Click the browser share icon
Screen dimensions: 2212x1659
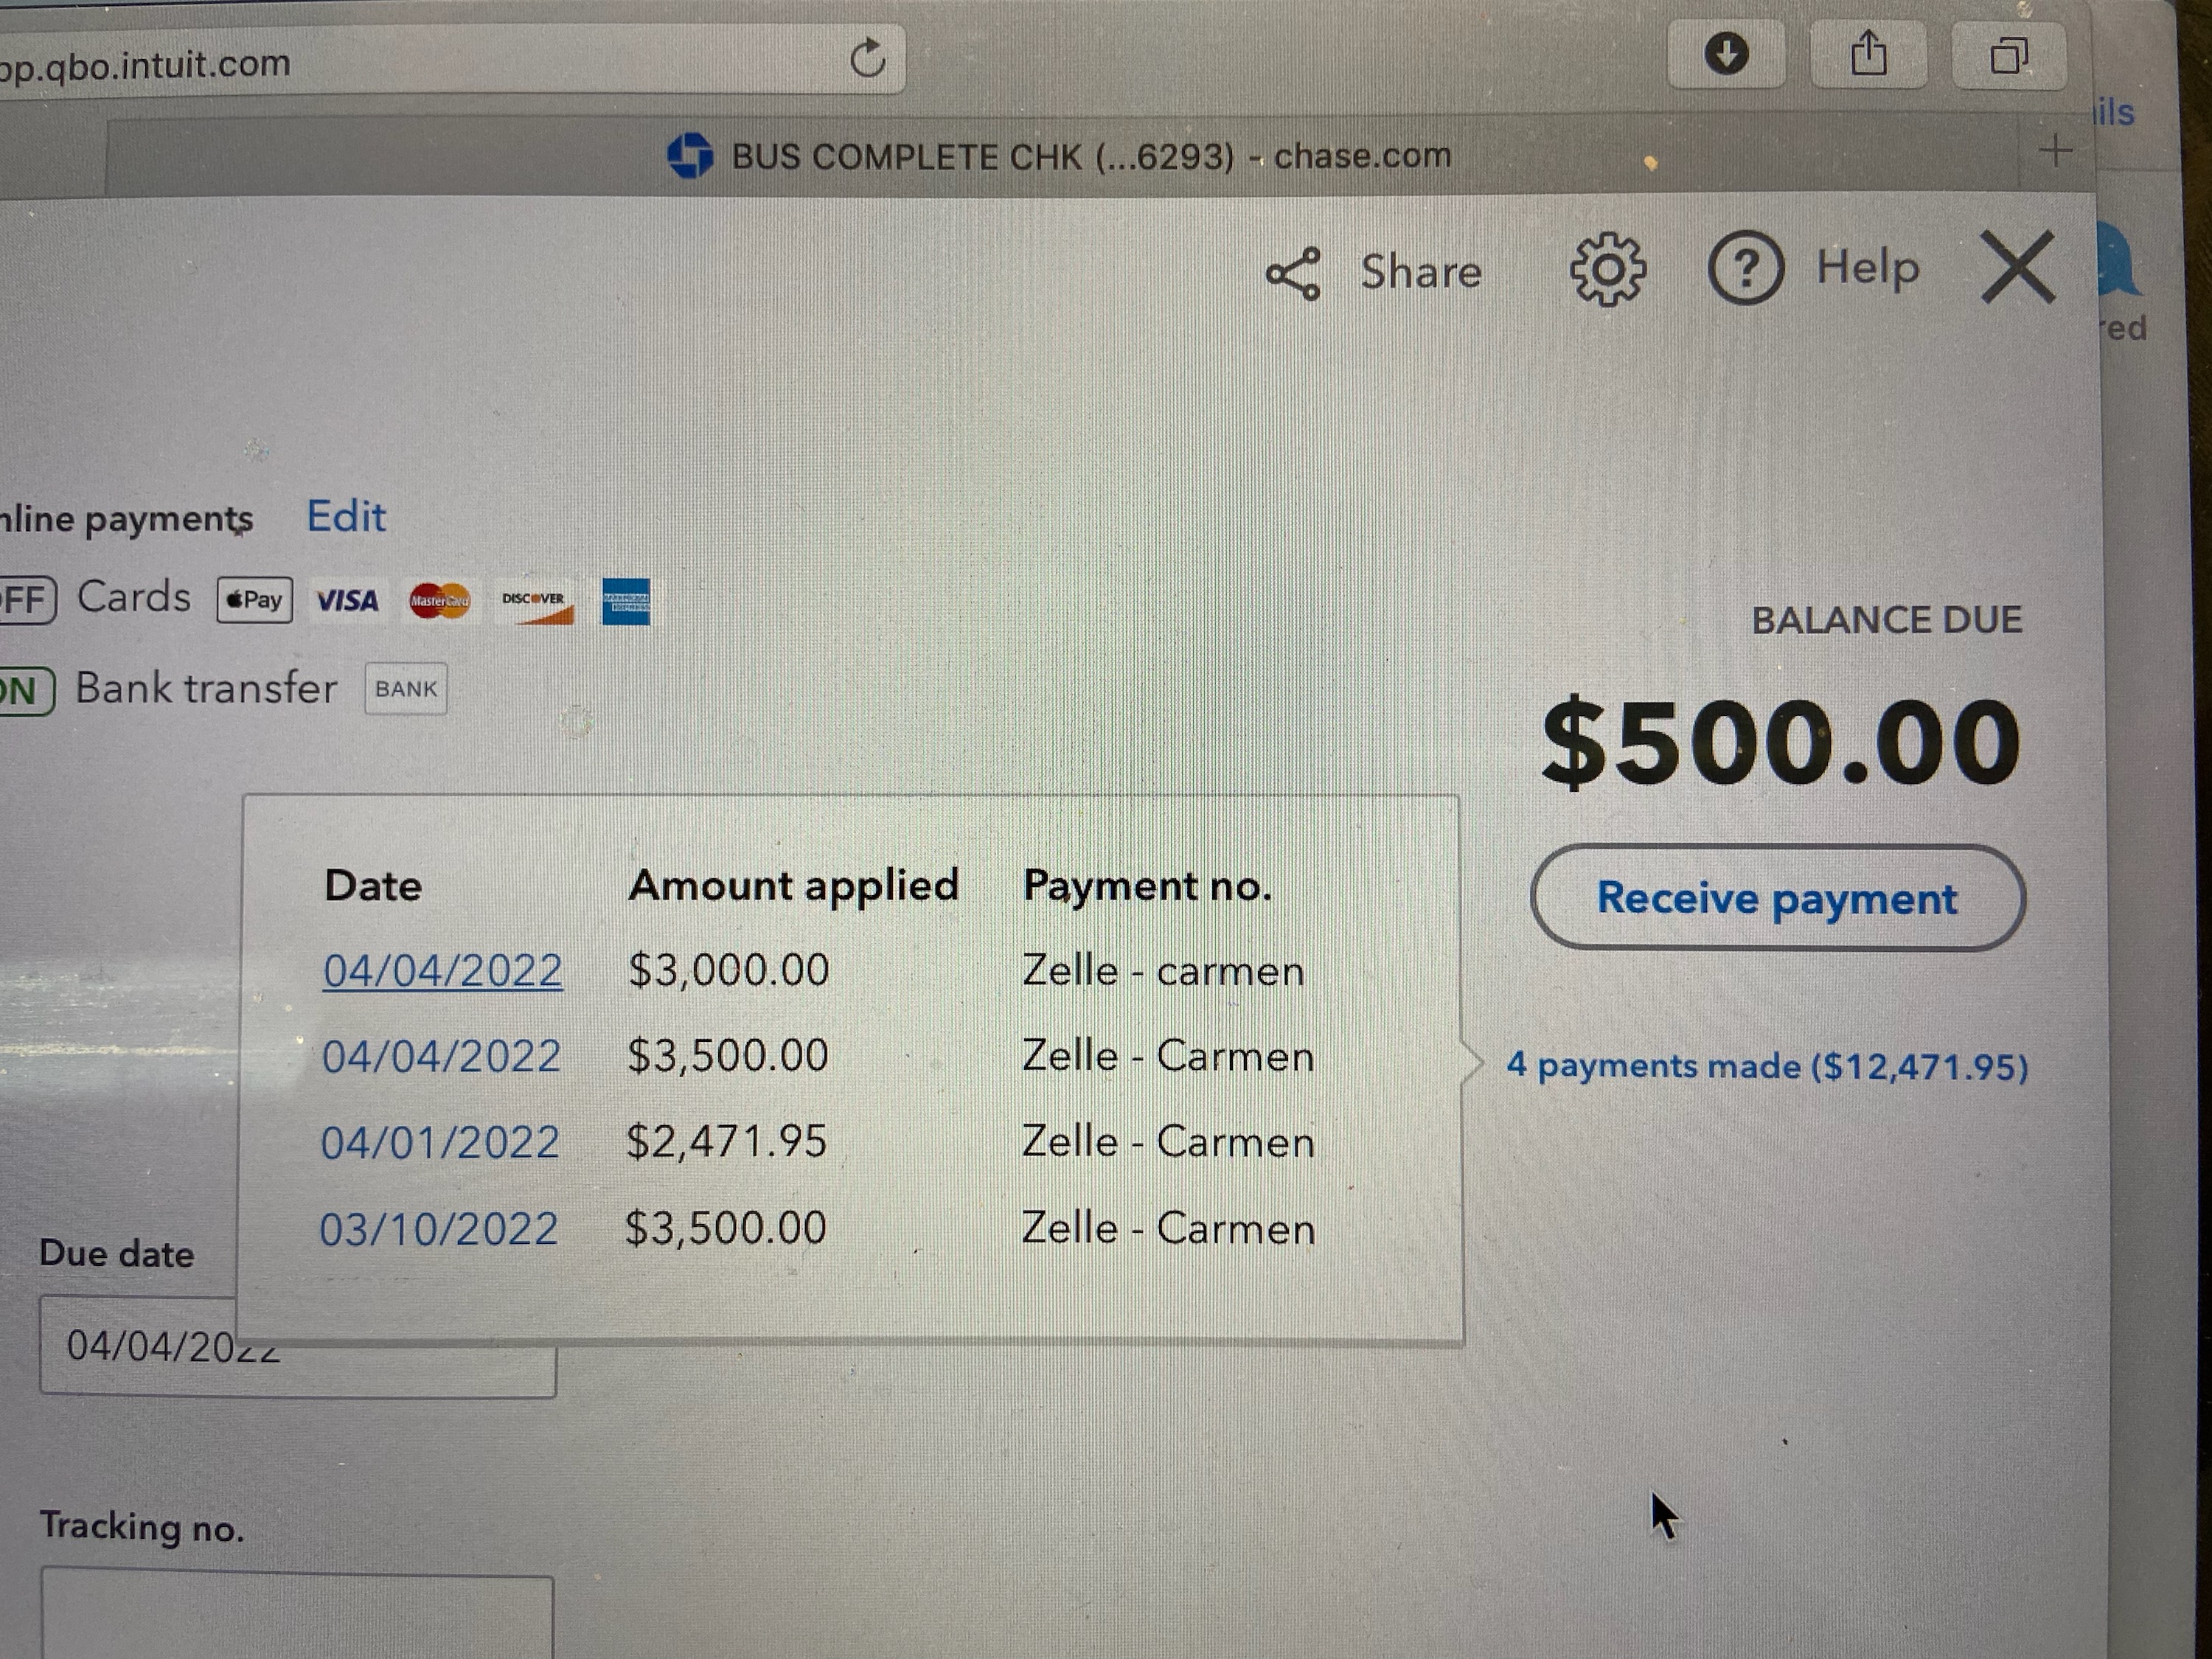[x=1868, y=53]
